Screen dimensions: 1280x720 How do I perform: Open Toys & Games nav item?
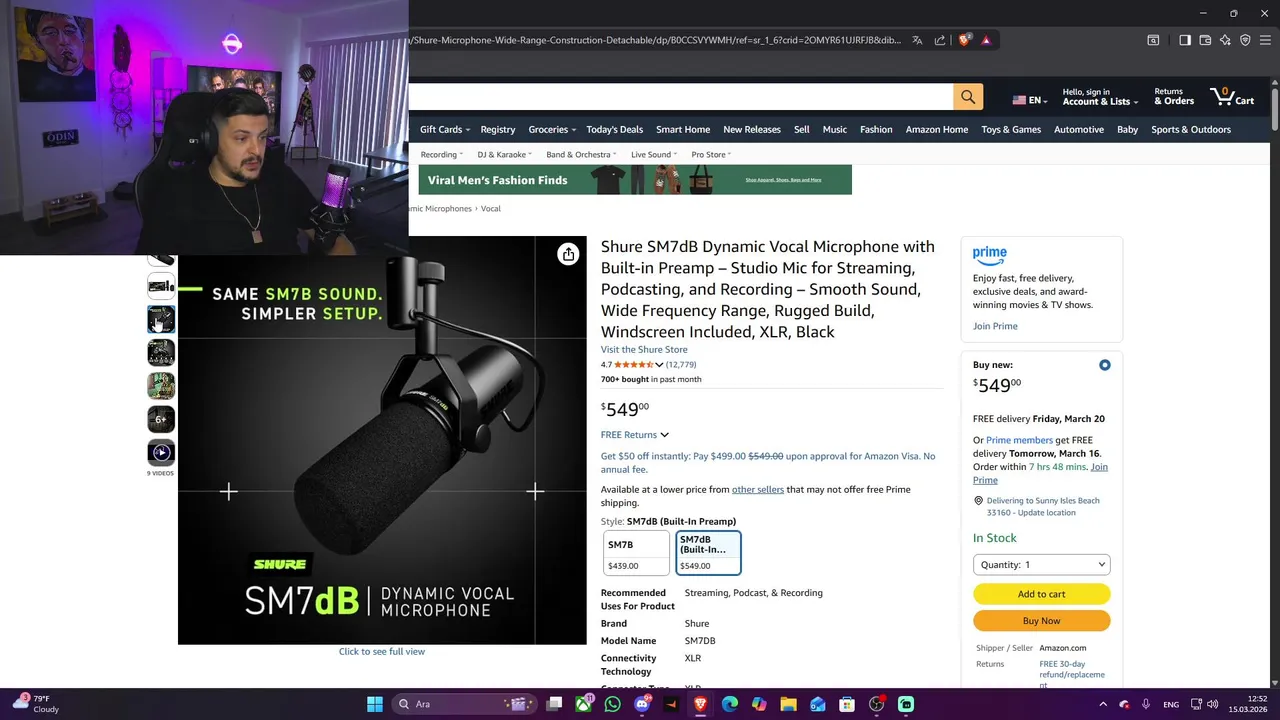click(x=1011, y=129)
